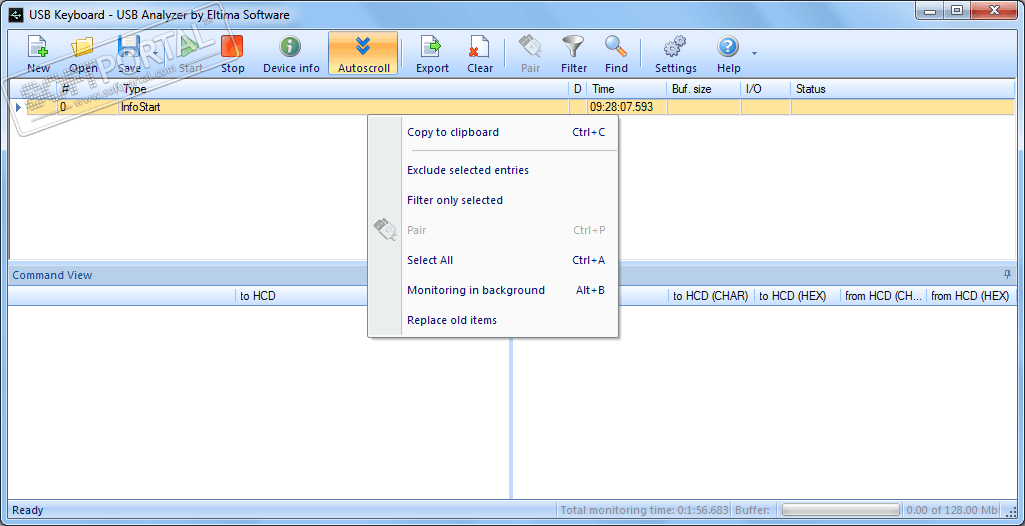This screenshot has width=1025, height=526.
Task: Choose Select All in context menu
Action: tap(493, 260)
